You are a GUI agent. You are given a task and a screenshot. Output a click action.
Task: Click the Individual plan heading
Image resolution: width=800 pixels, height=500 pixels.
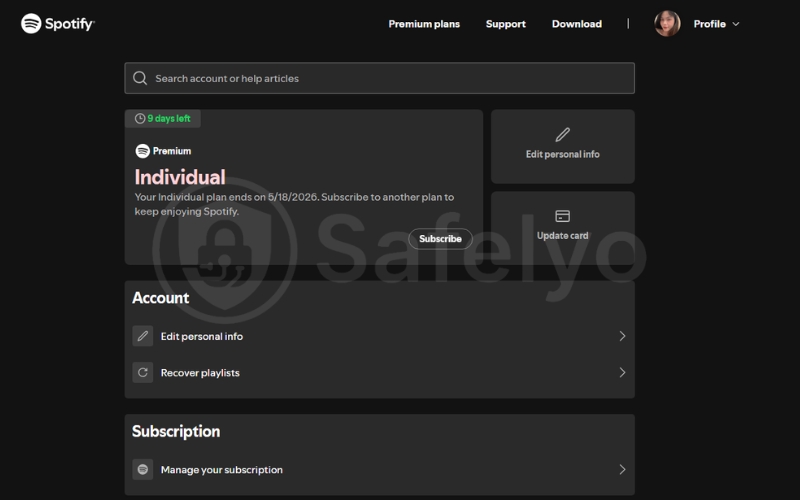(180, 177)
